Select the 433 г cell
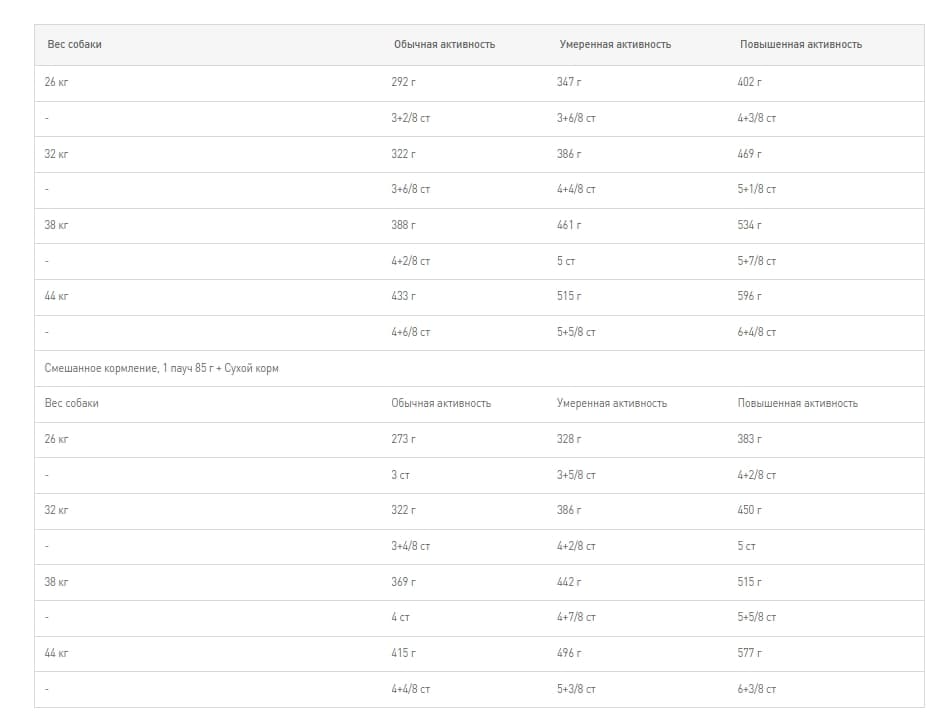This screenshot has width=940, height=718. coord(403,296)
